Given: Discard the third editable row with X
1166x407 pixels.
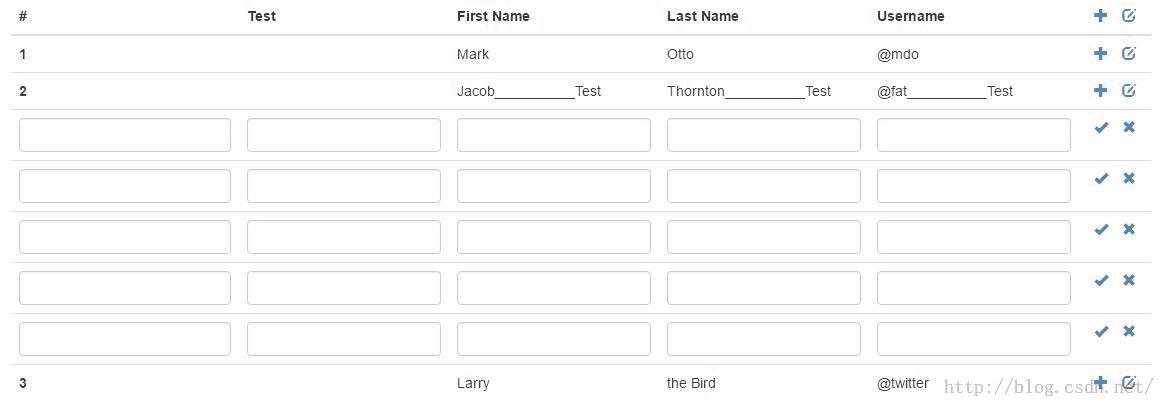Looking at the screenshot, I should [1129, 230].
